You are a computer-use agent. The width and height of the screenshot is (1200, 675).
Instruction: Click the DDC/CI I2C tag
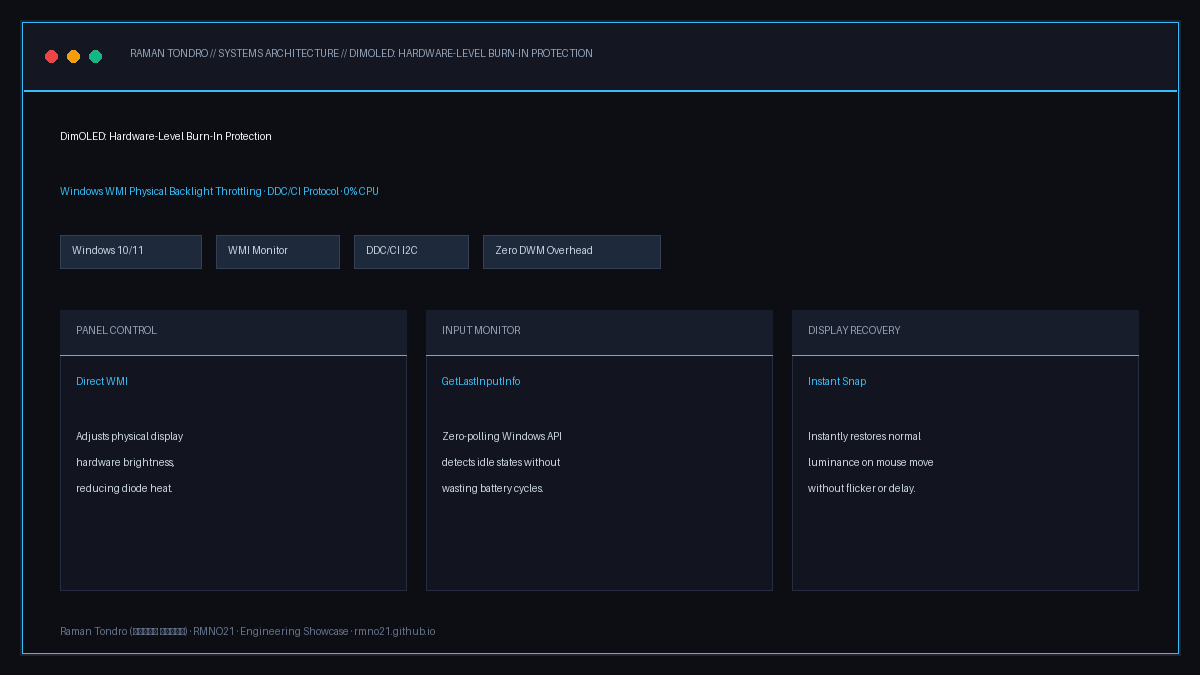click(x=411, y=252)
